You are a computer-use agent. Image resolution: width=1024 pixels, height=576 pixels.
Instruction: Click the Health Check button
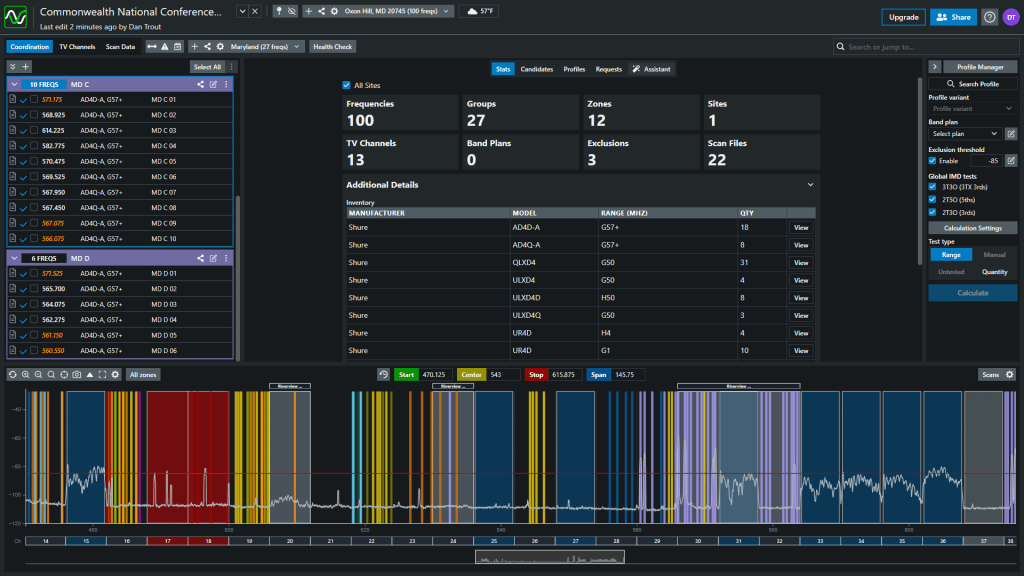coord(332,46)
